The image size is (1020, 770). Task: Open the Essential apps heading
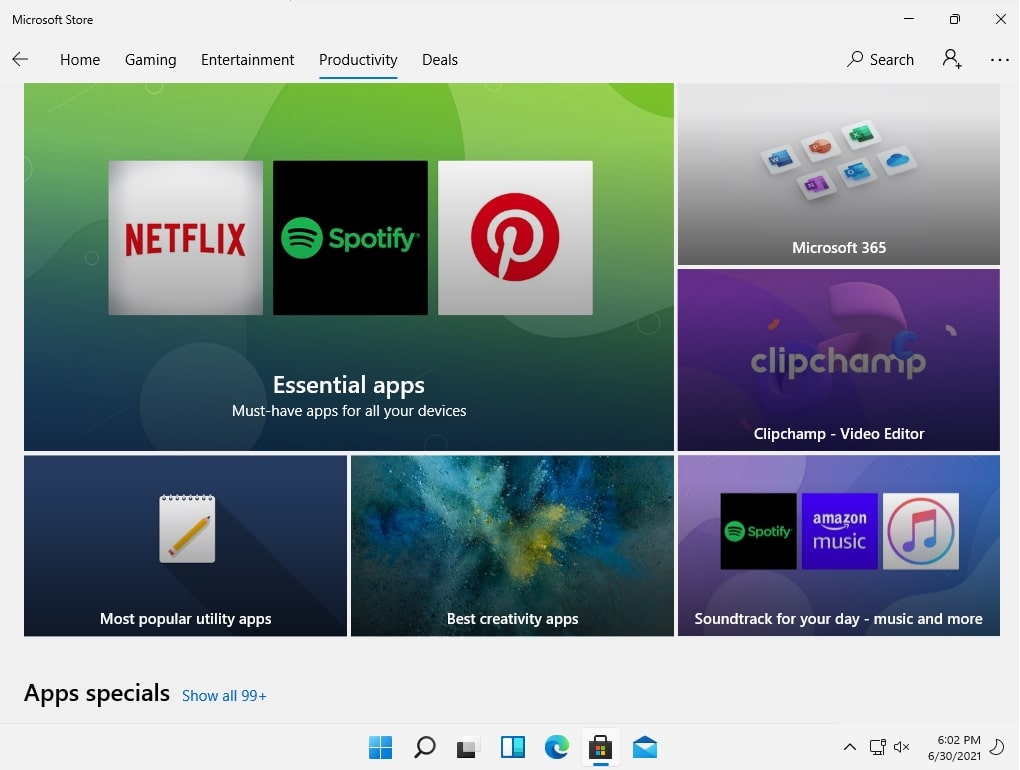[x=349, y=385]
